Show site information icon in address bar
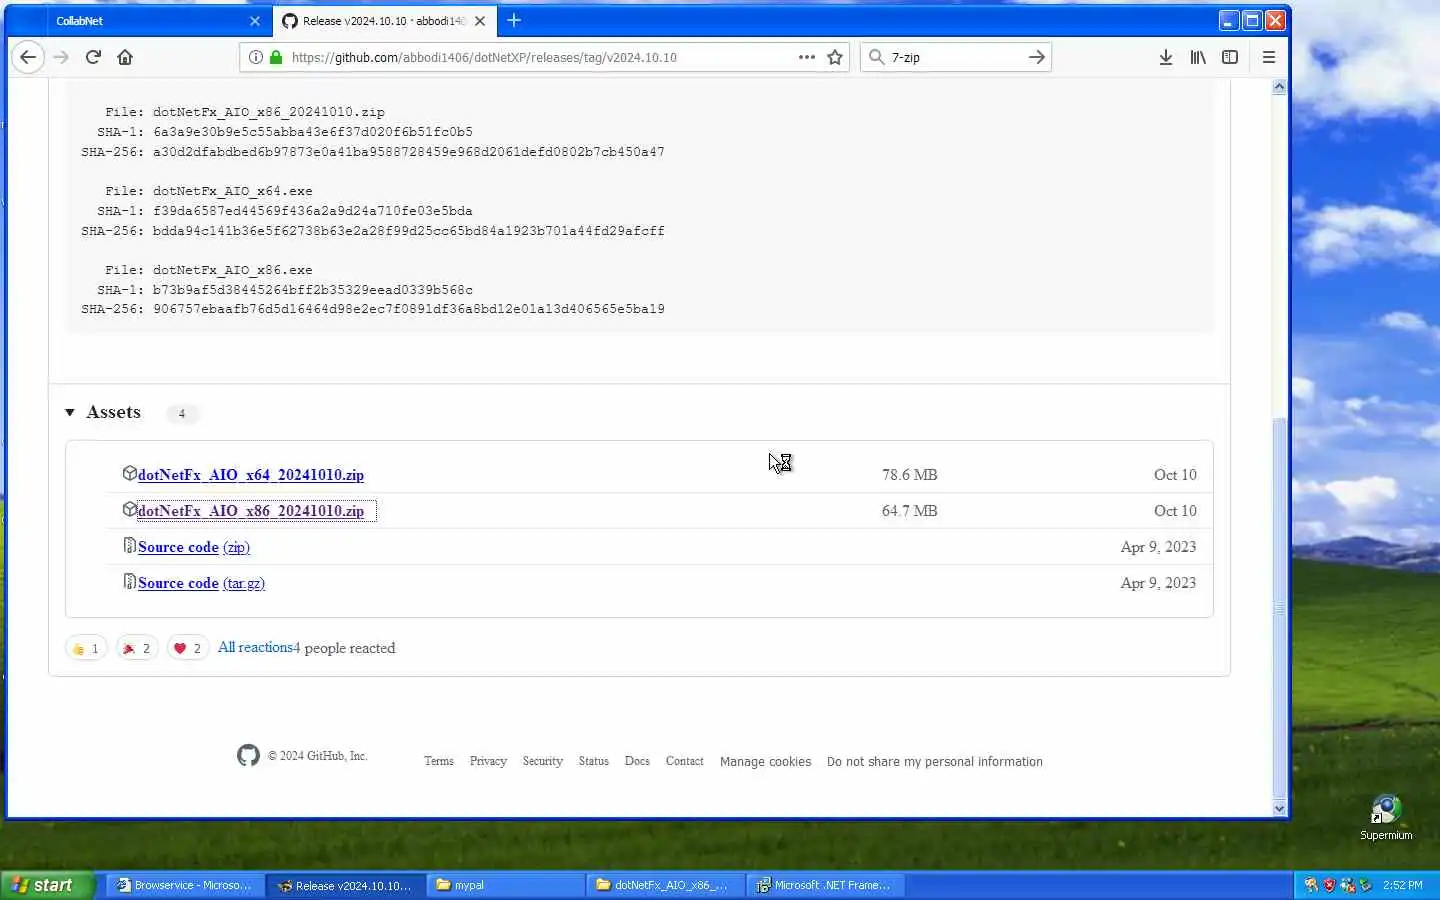 tap(256, 57)
